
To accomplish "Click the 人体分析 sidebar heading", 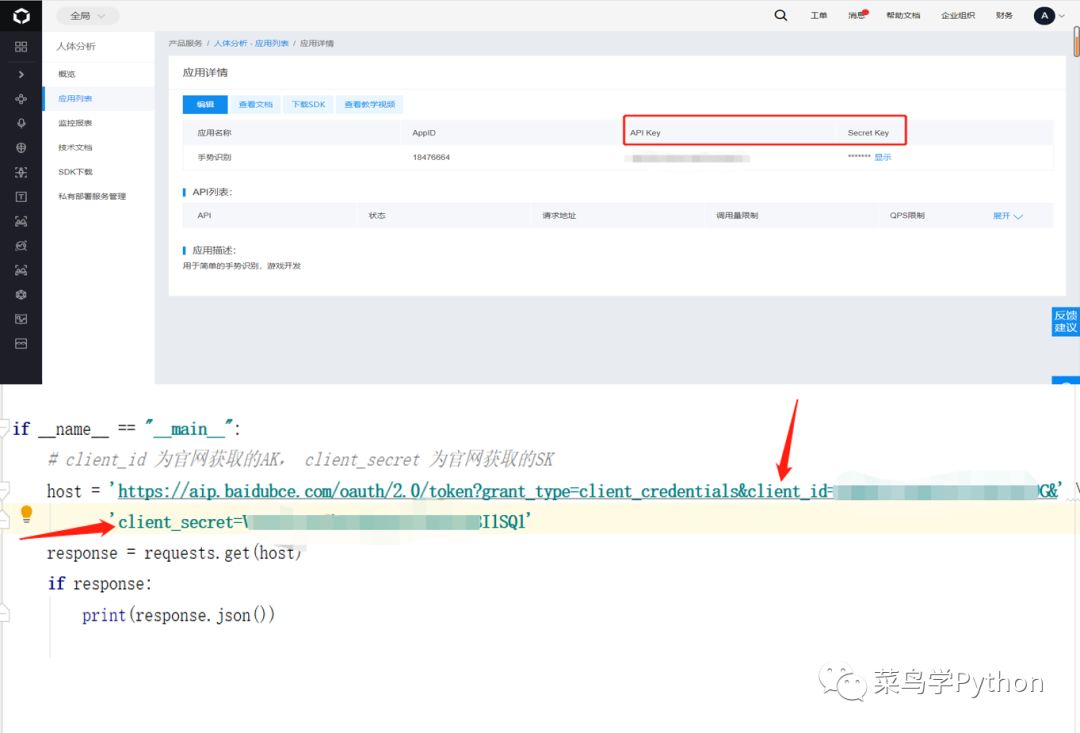I will 76,46.
